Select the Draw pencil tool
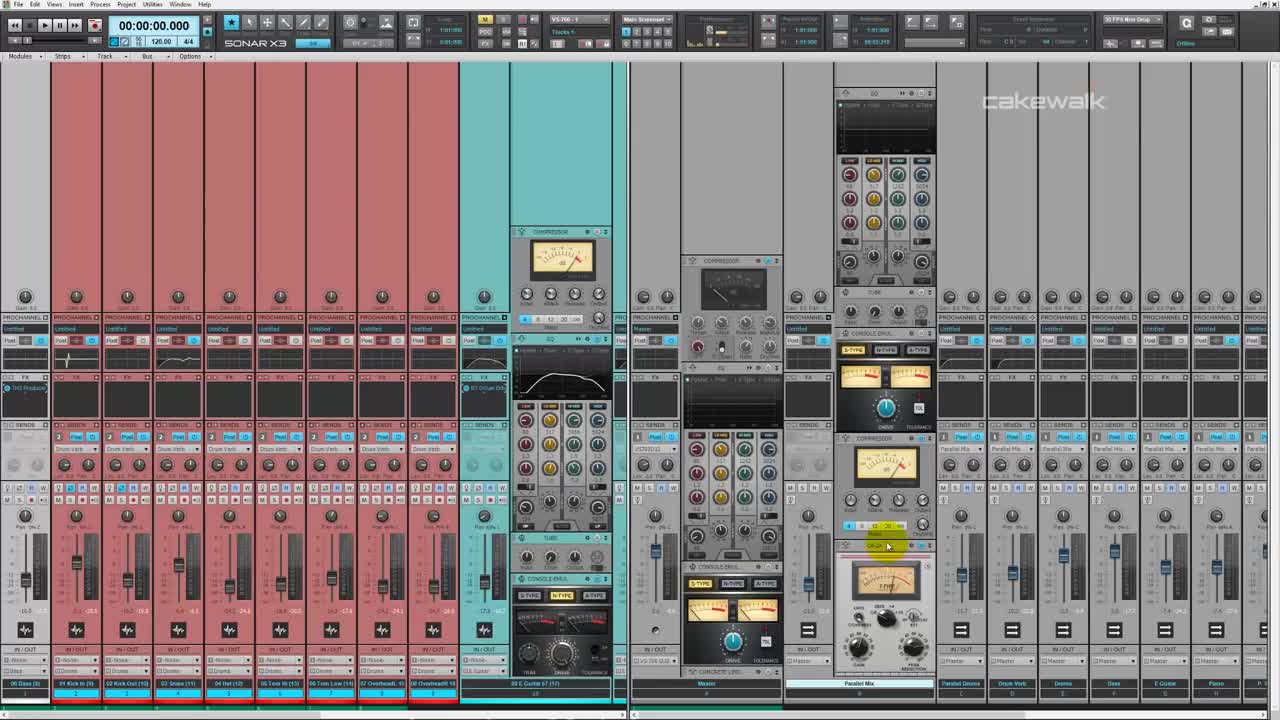Screen dimensions: 1280x720 [303, 22]
